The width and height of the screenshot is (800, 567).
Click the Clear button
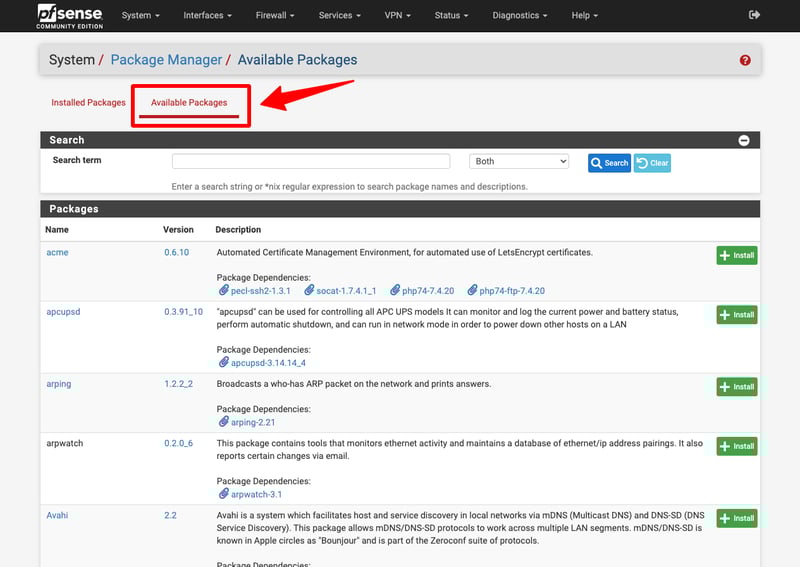click(x=652, y=163)
